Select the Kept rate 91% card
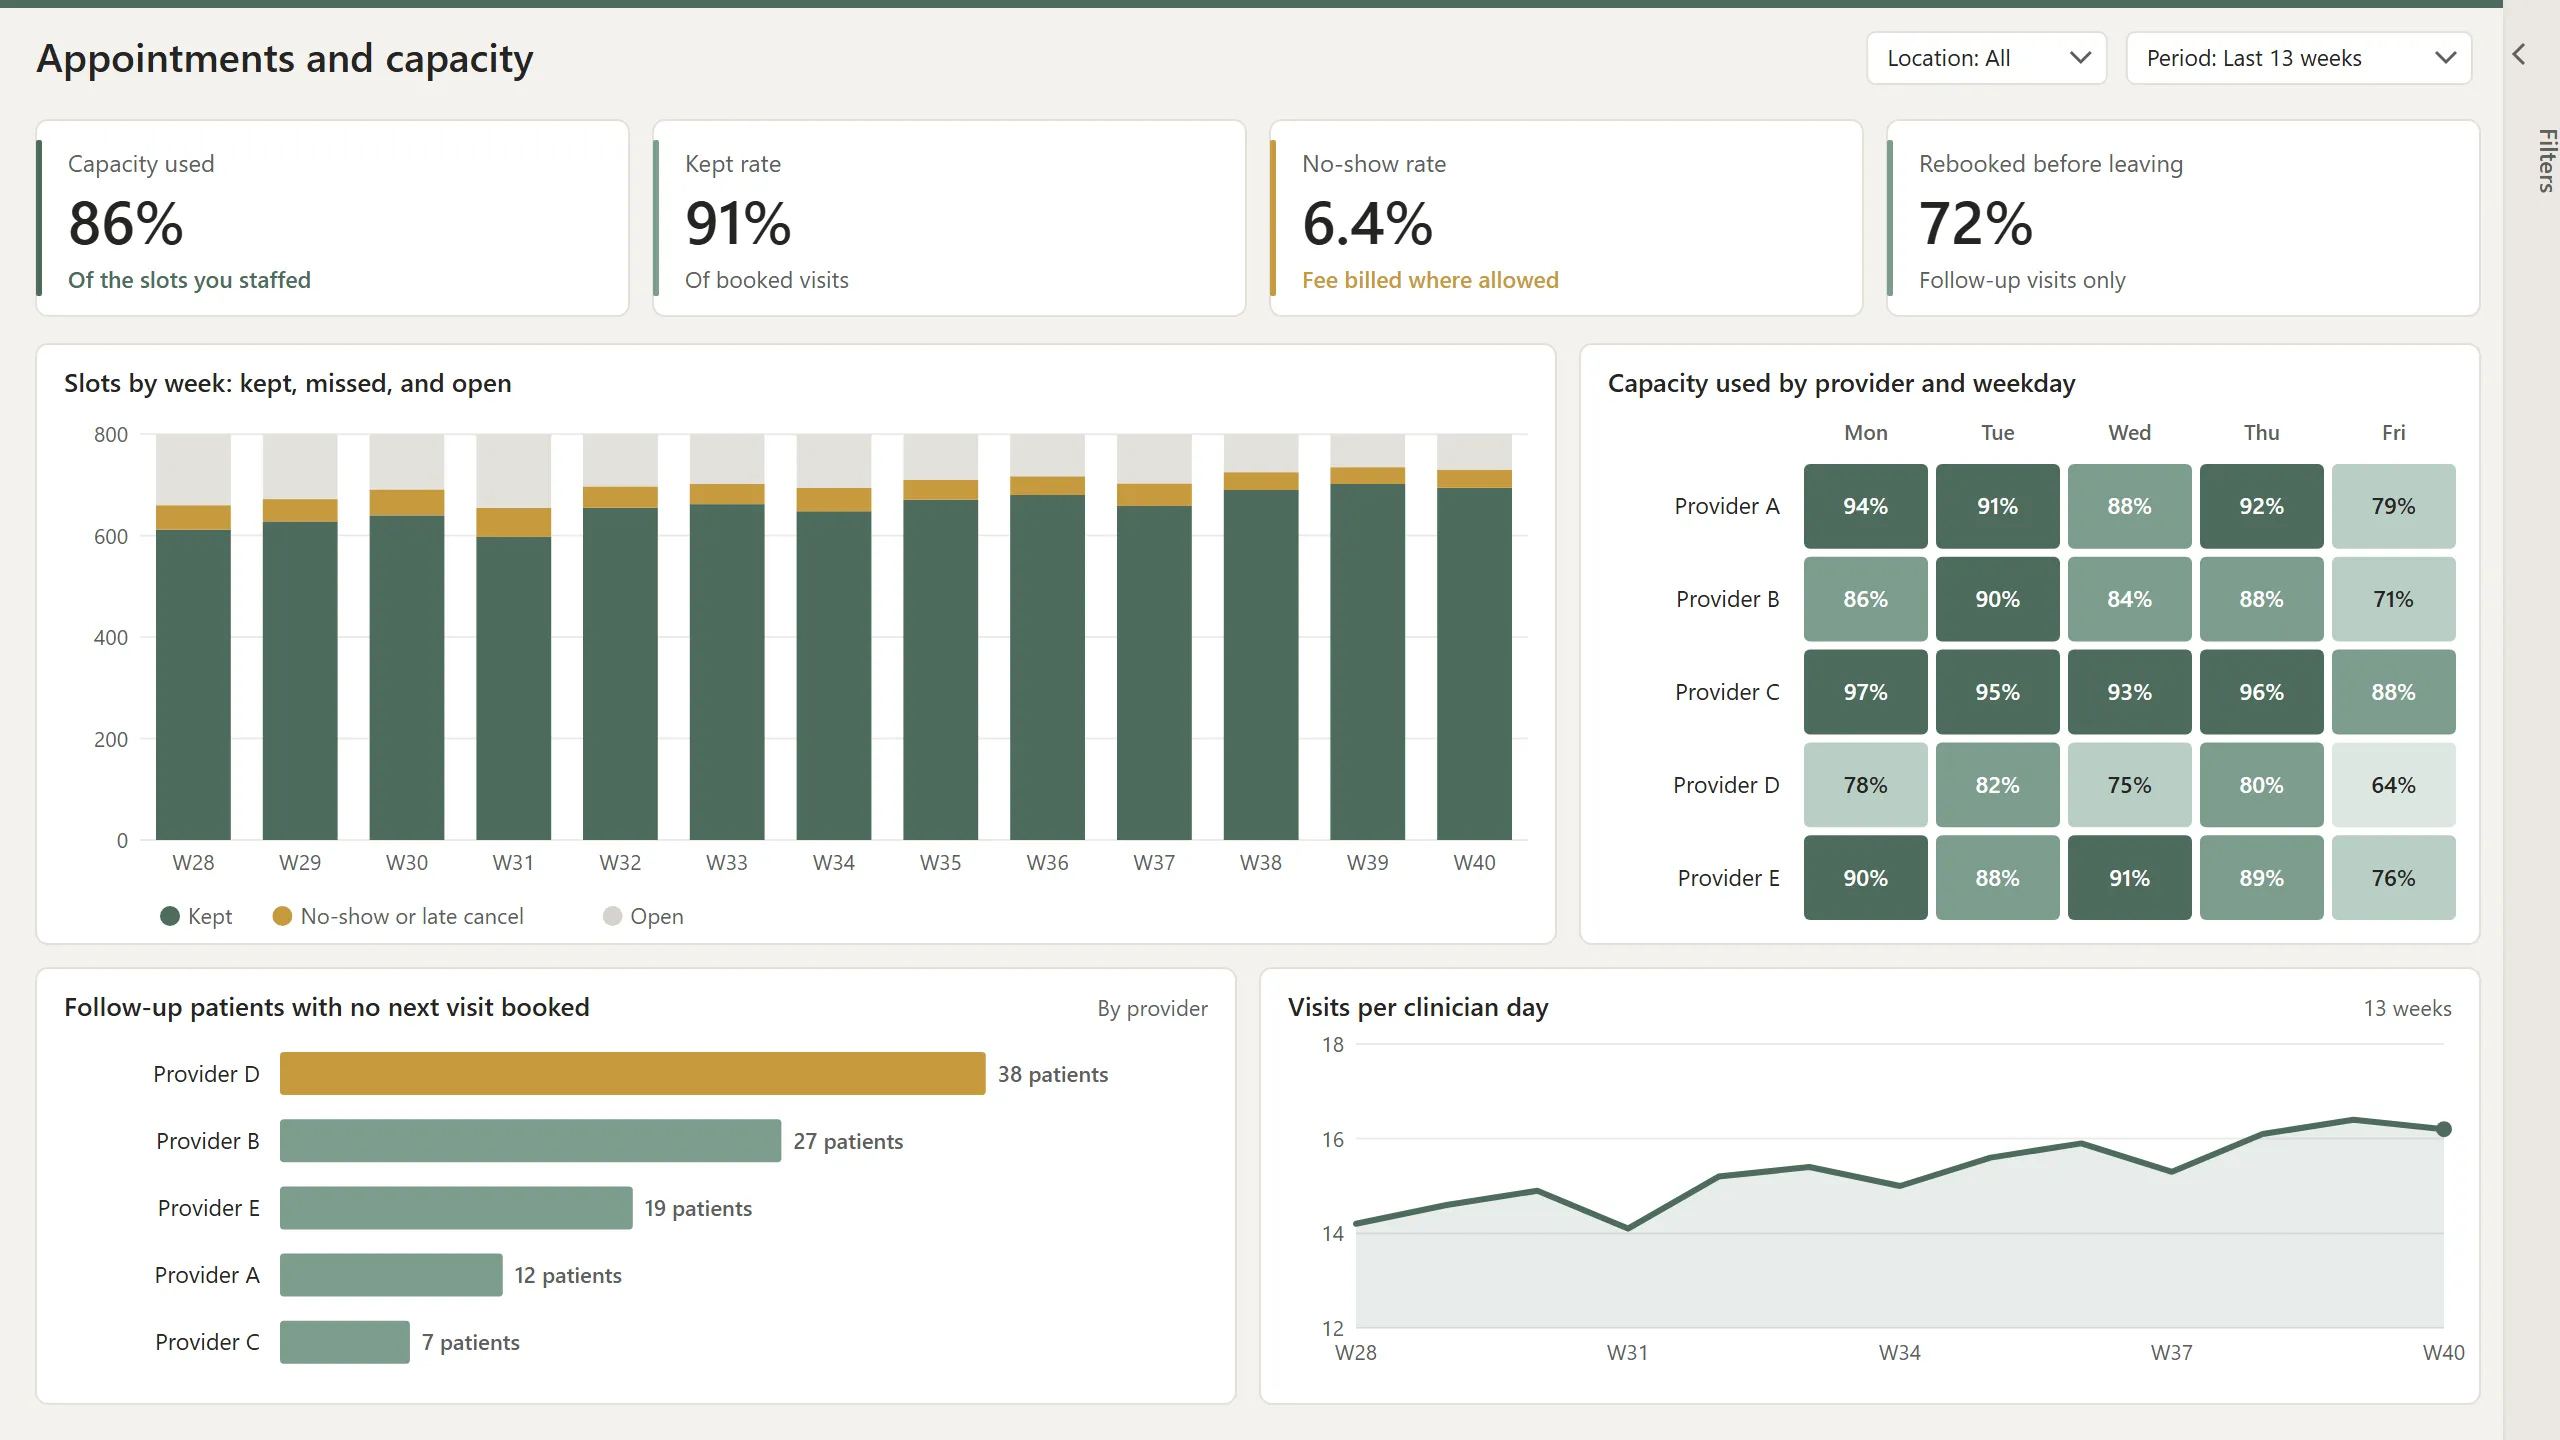 pos(949,218)
